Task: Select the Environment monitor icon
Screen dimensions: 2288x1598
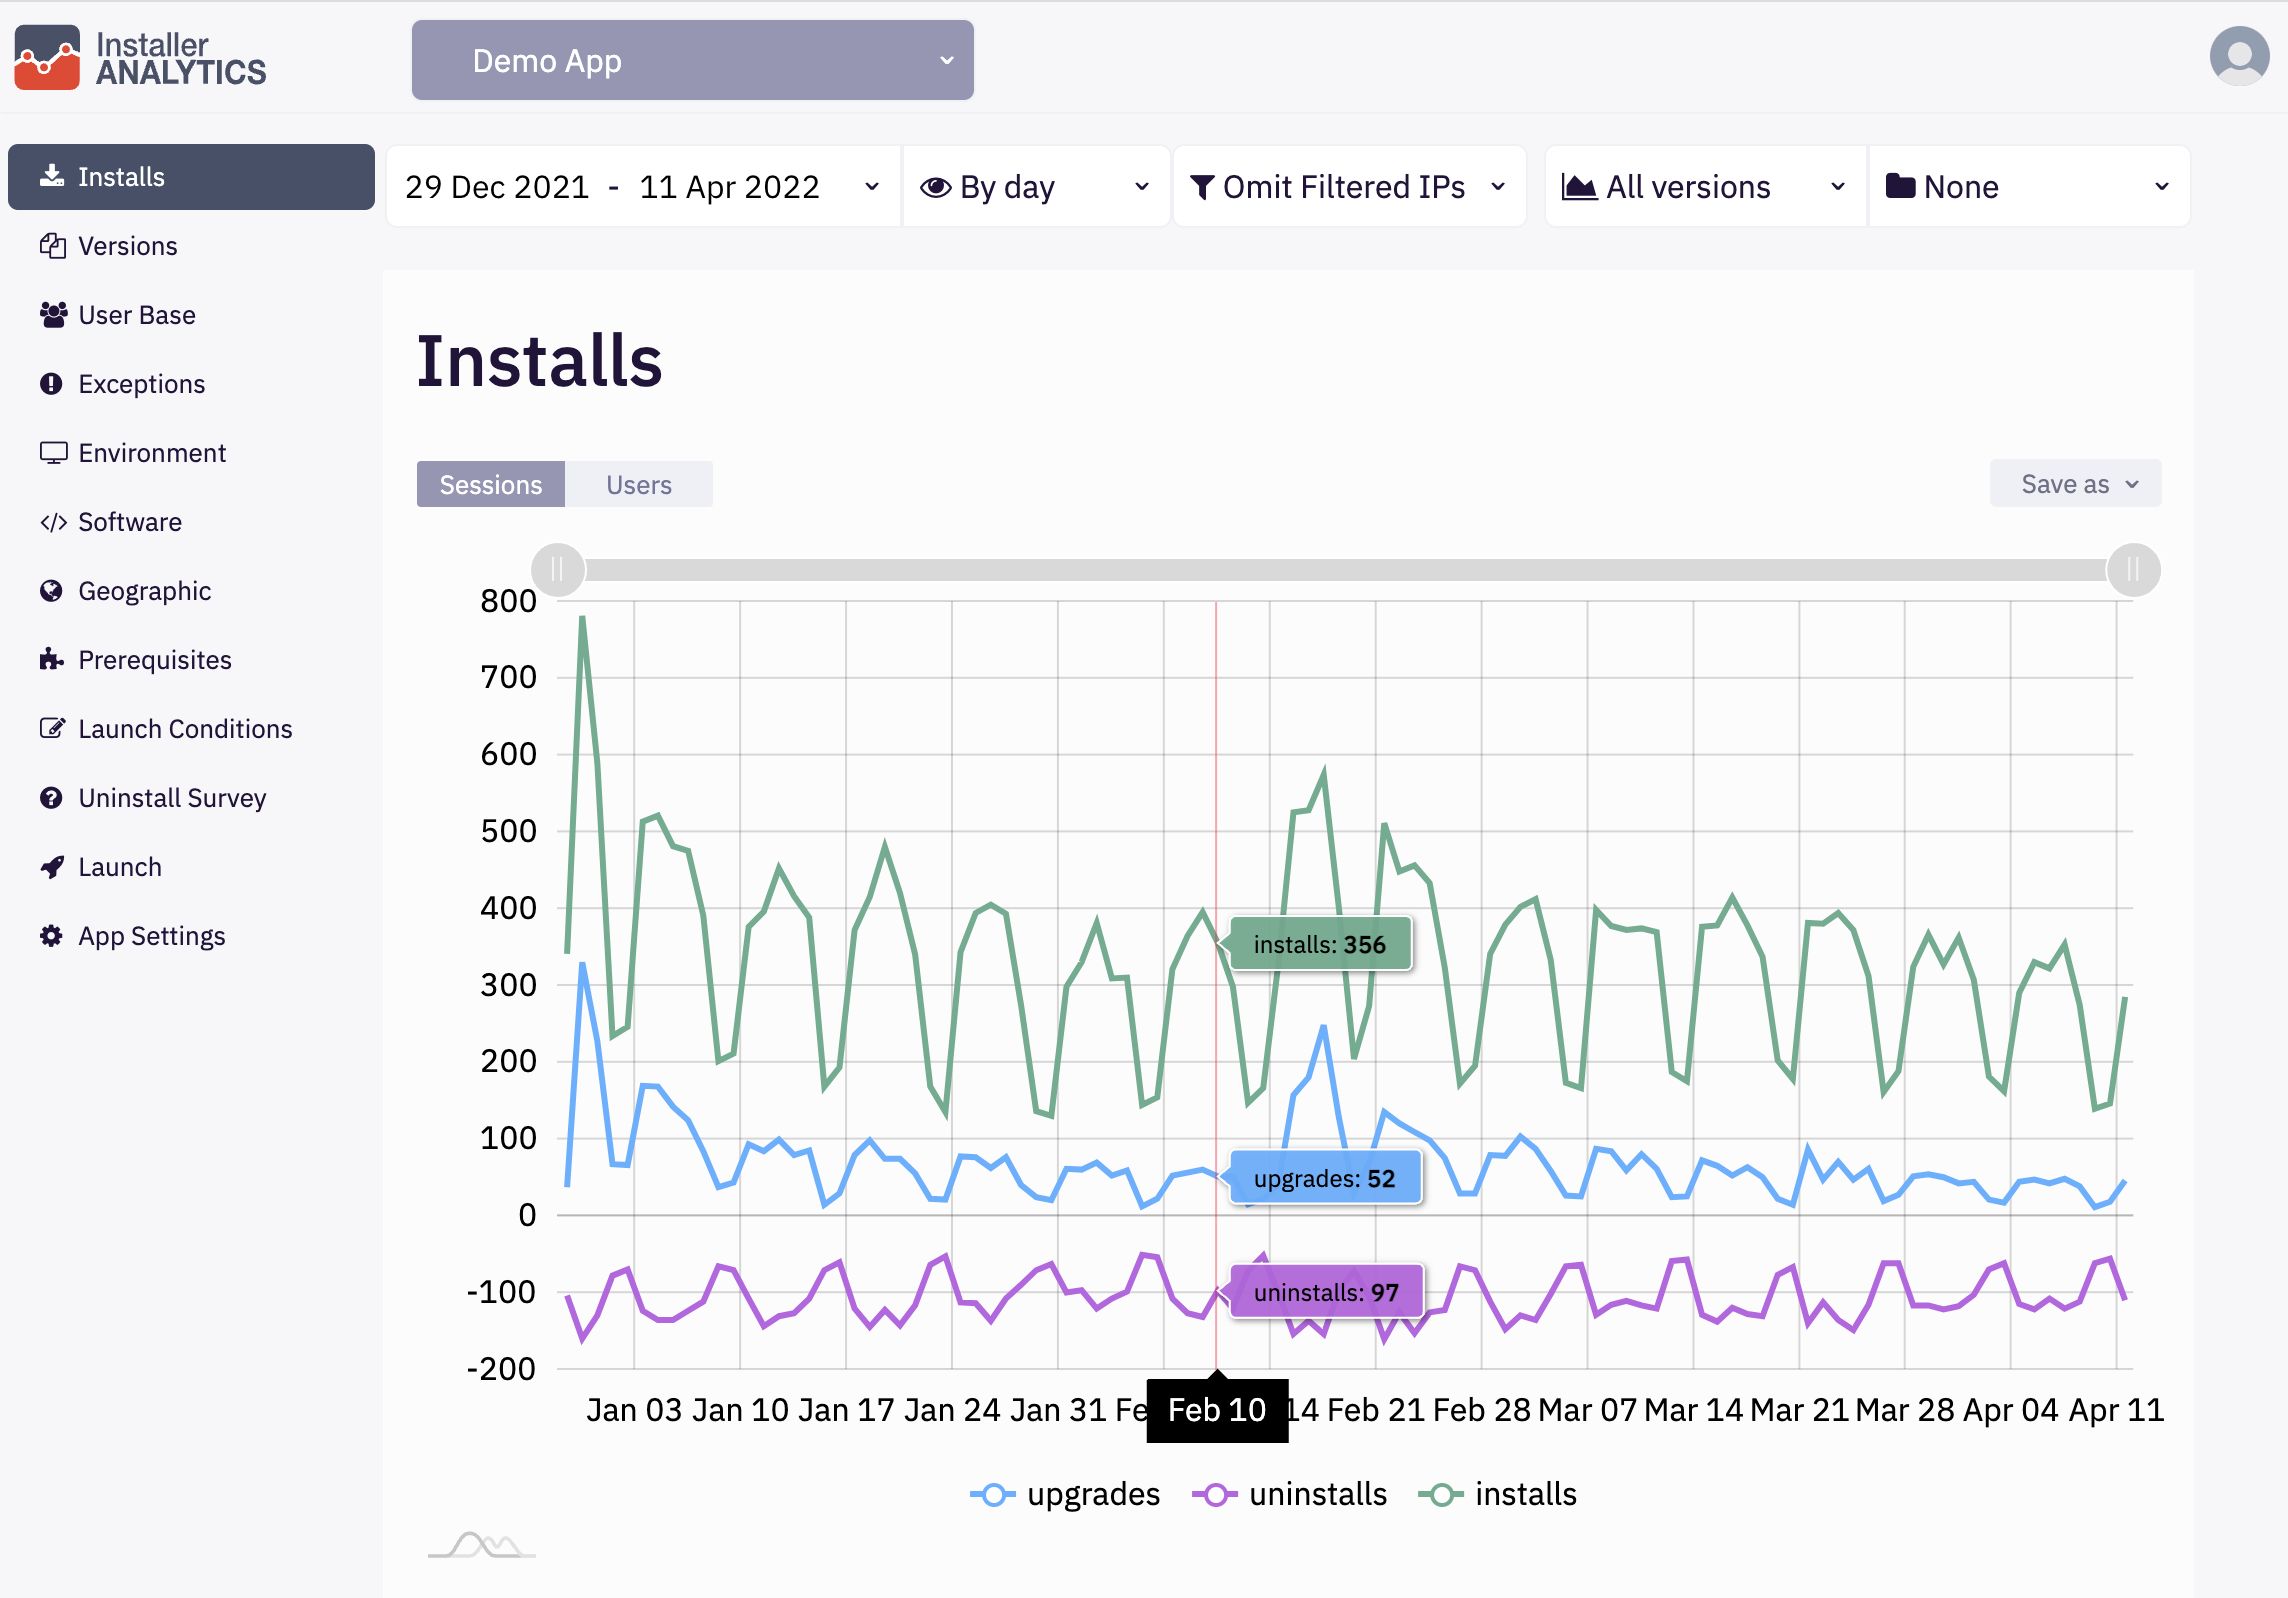Action: pyautogui.click(x=53, y=452)
